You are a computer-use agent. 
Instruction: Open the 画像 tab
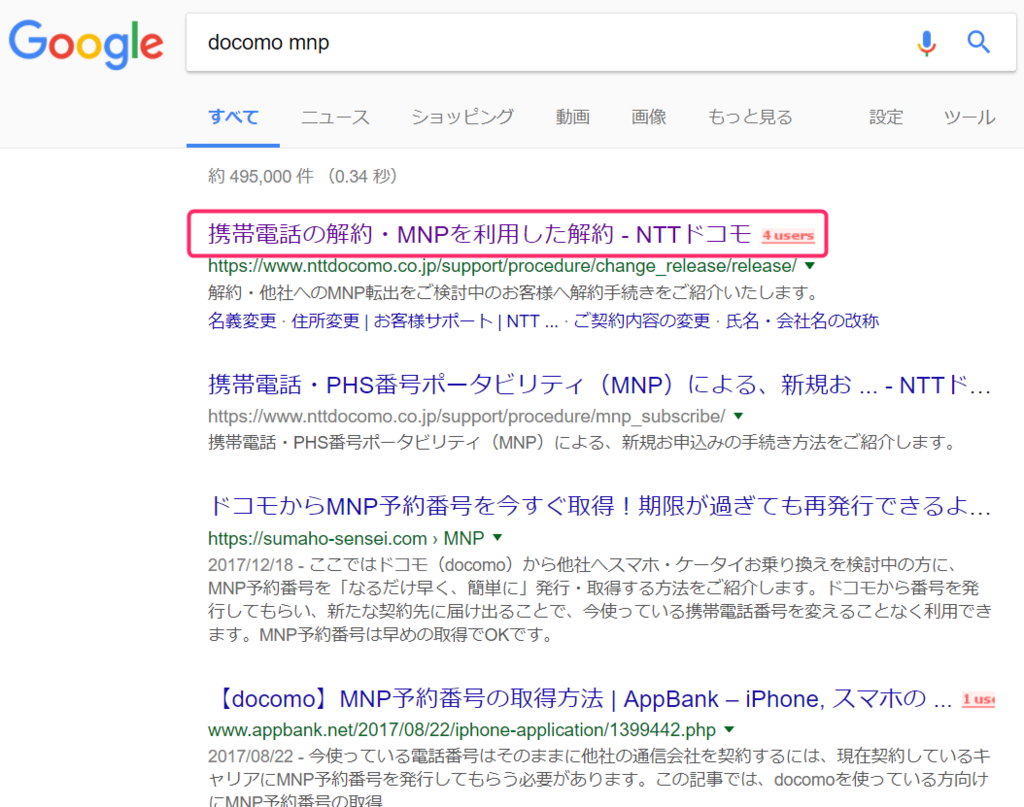[x=648, y=117]
